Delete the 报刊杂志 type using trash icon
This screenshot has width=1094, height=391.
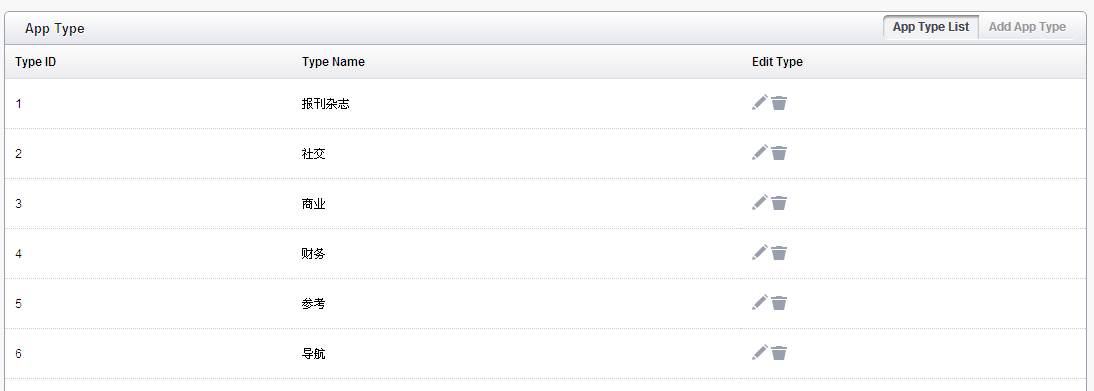click(x=779, y=103)
